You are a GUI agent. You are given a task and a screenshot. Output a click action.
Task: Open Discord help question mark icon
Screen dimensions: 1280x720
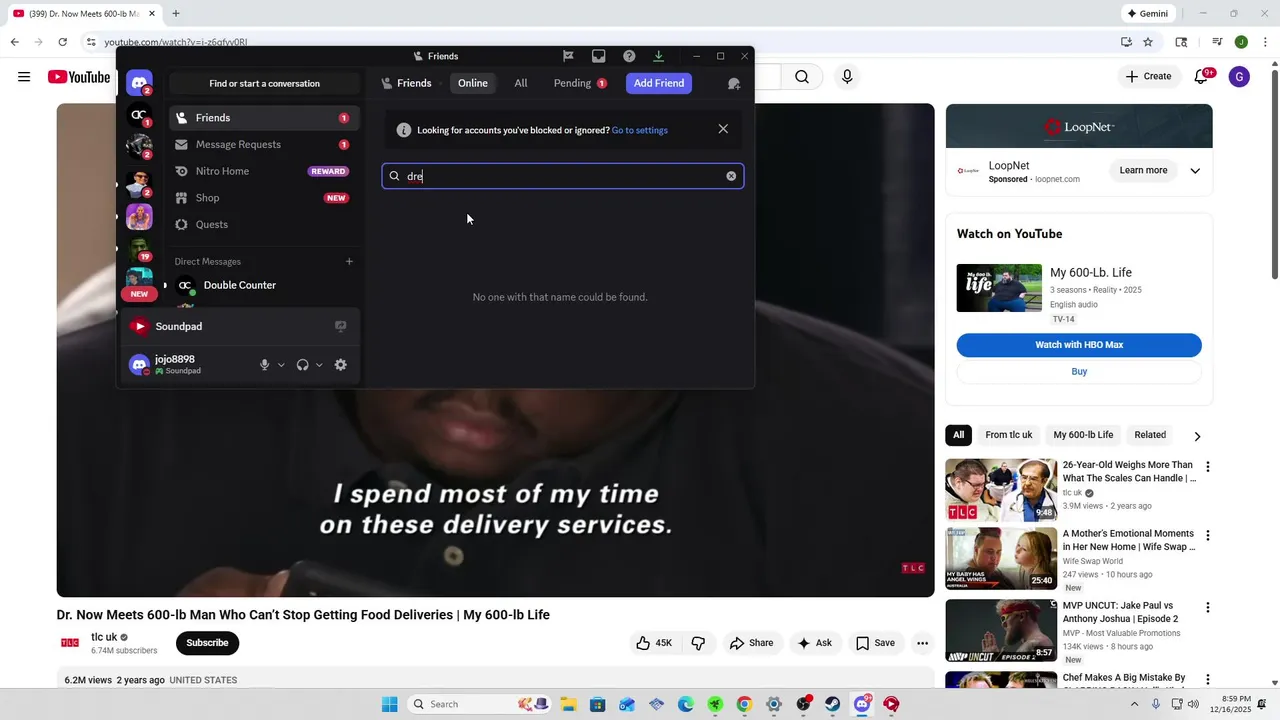click(x=629, y=56)
